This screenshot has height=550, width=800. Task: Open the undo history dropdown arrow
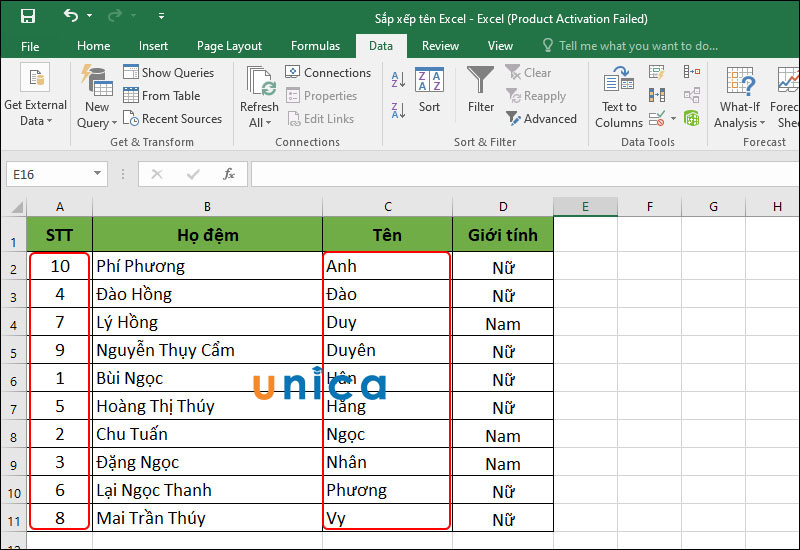(90, 16)
